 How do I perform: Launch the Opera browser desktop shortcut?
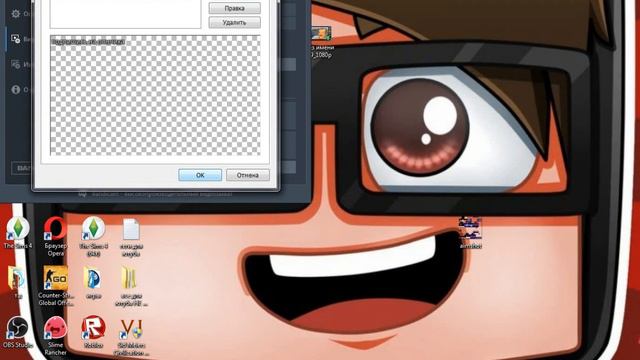pyautogui.click(x=56, y=237)
